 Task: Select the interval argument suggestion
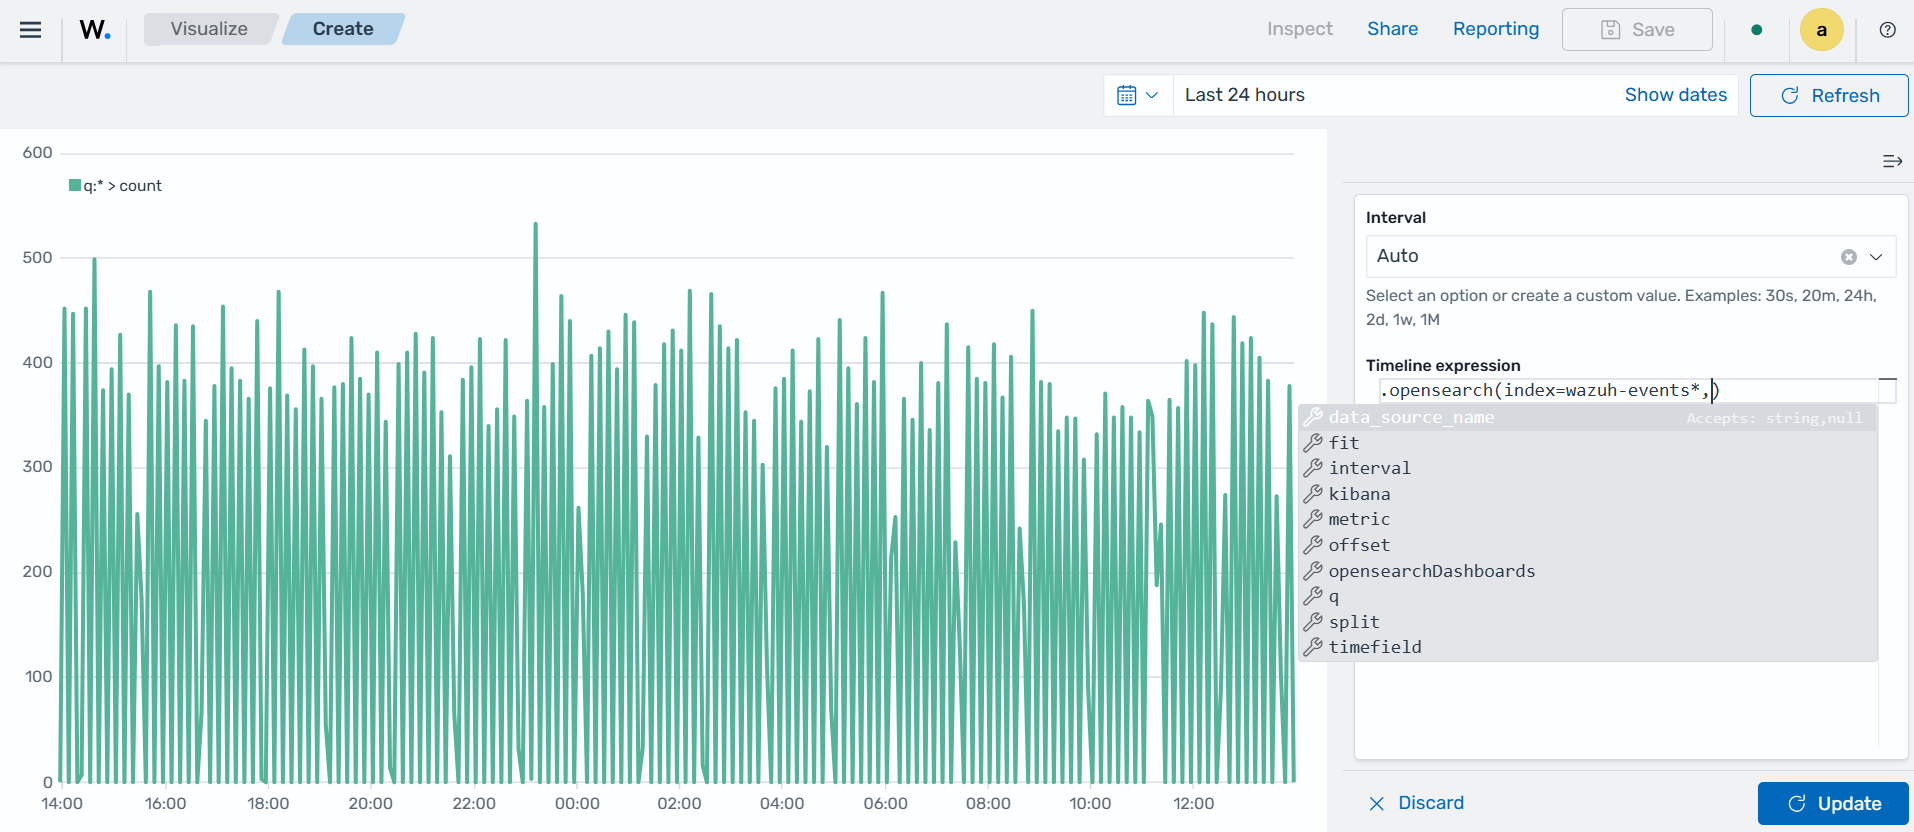click(1587, 468)
